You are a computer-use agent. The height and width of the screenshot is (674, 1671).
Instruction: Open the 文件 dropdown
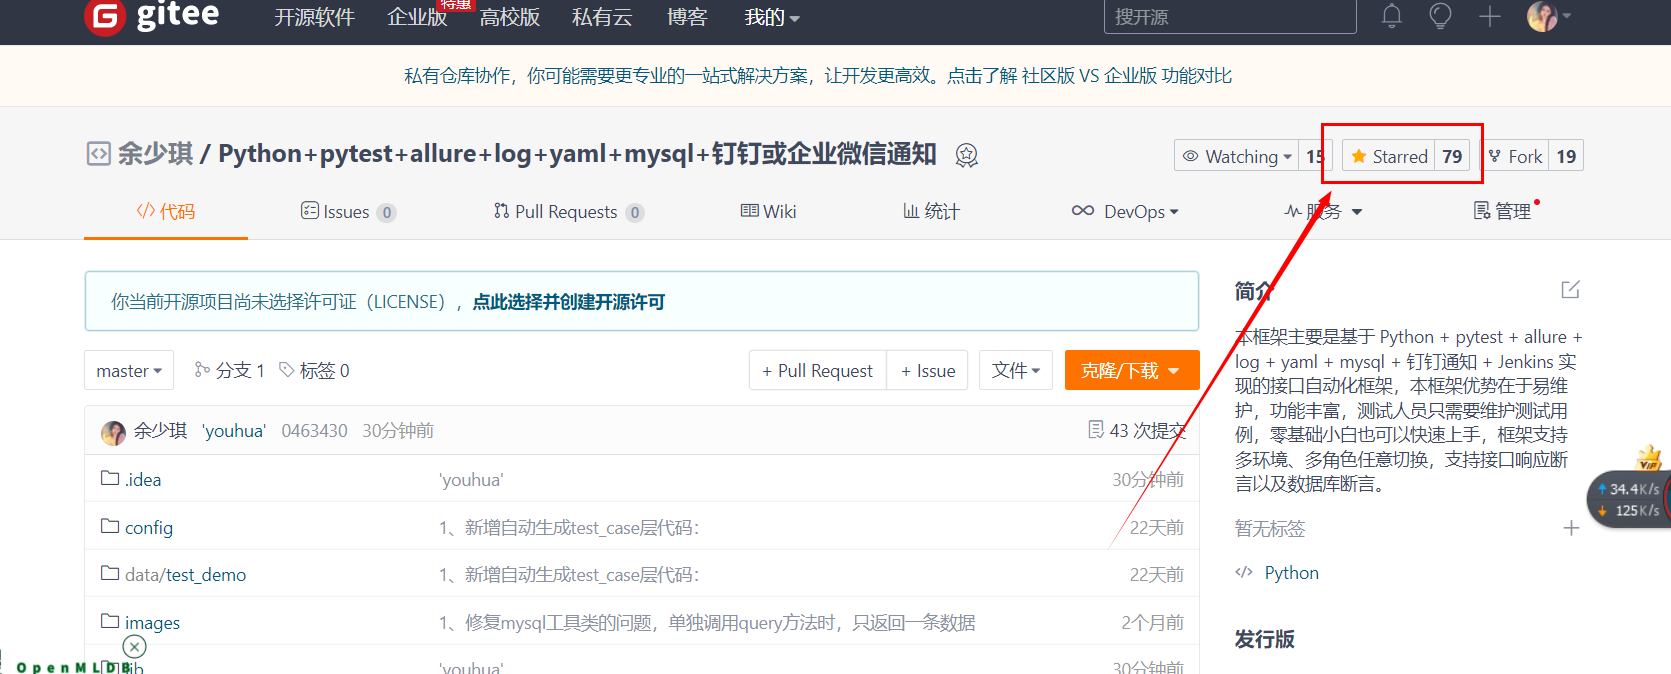(x=1016, y=370)
